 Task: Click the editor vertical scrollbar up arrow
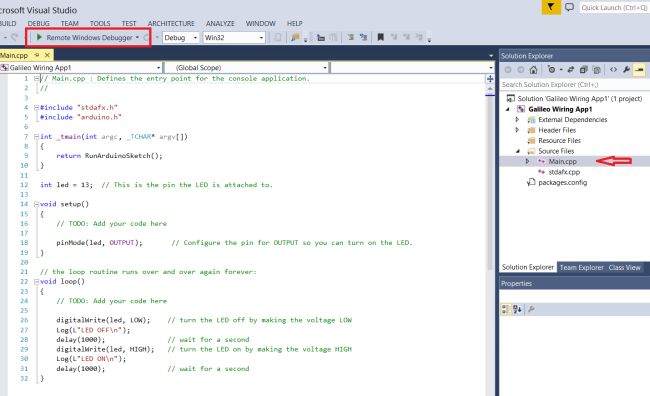(x=490, y=89)
